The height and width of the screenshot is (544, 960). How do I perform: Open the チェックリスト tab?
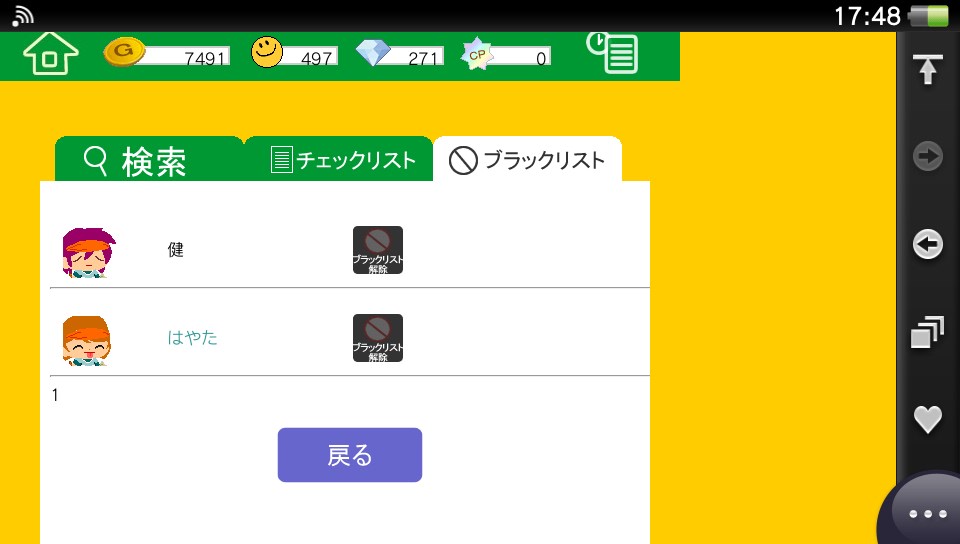(339, 159)
